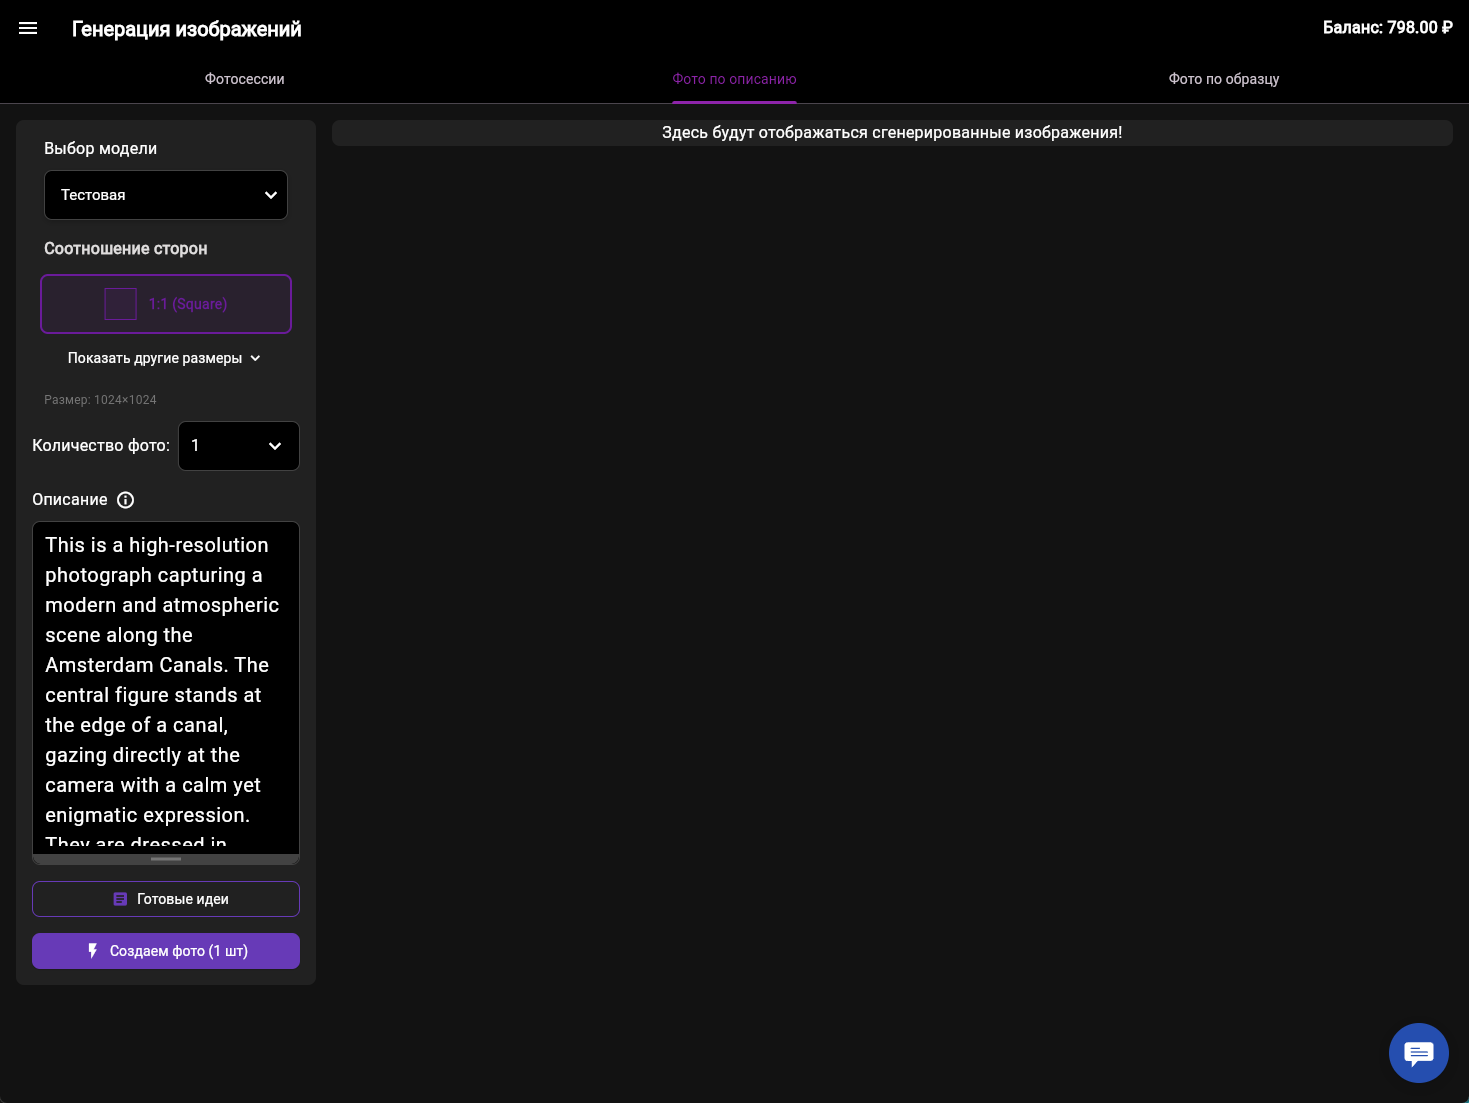
Task: Click the notes icon in Готовые идеи
Action: click(x=120, y=899)
